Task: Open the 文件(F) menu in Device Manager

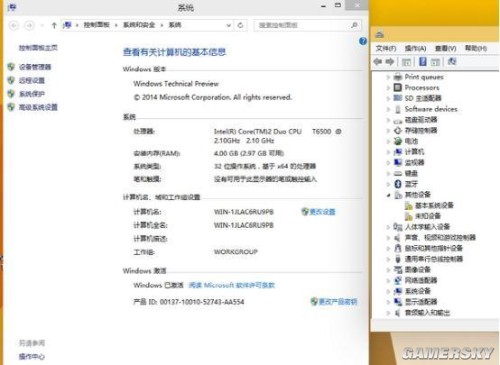Action: 386,49
